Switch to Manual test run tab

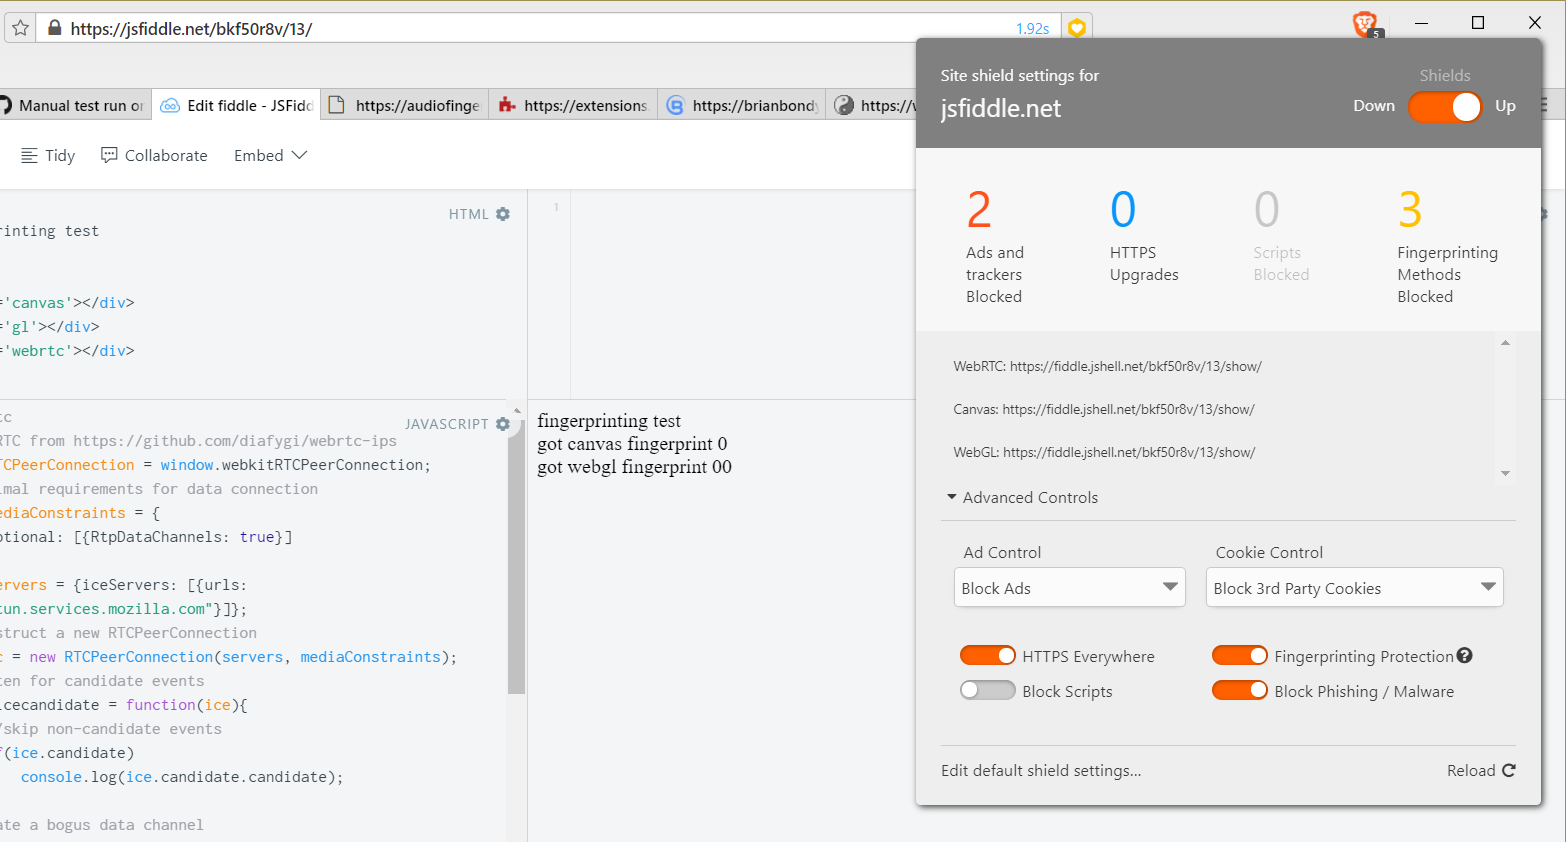(74, 105)
